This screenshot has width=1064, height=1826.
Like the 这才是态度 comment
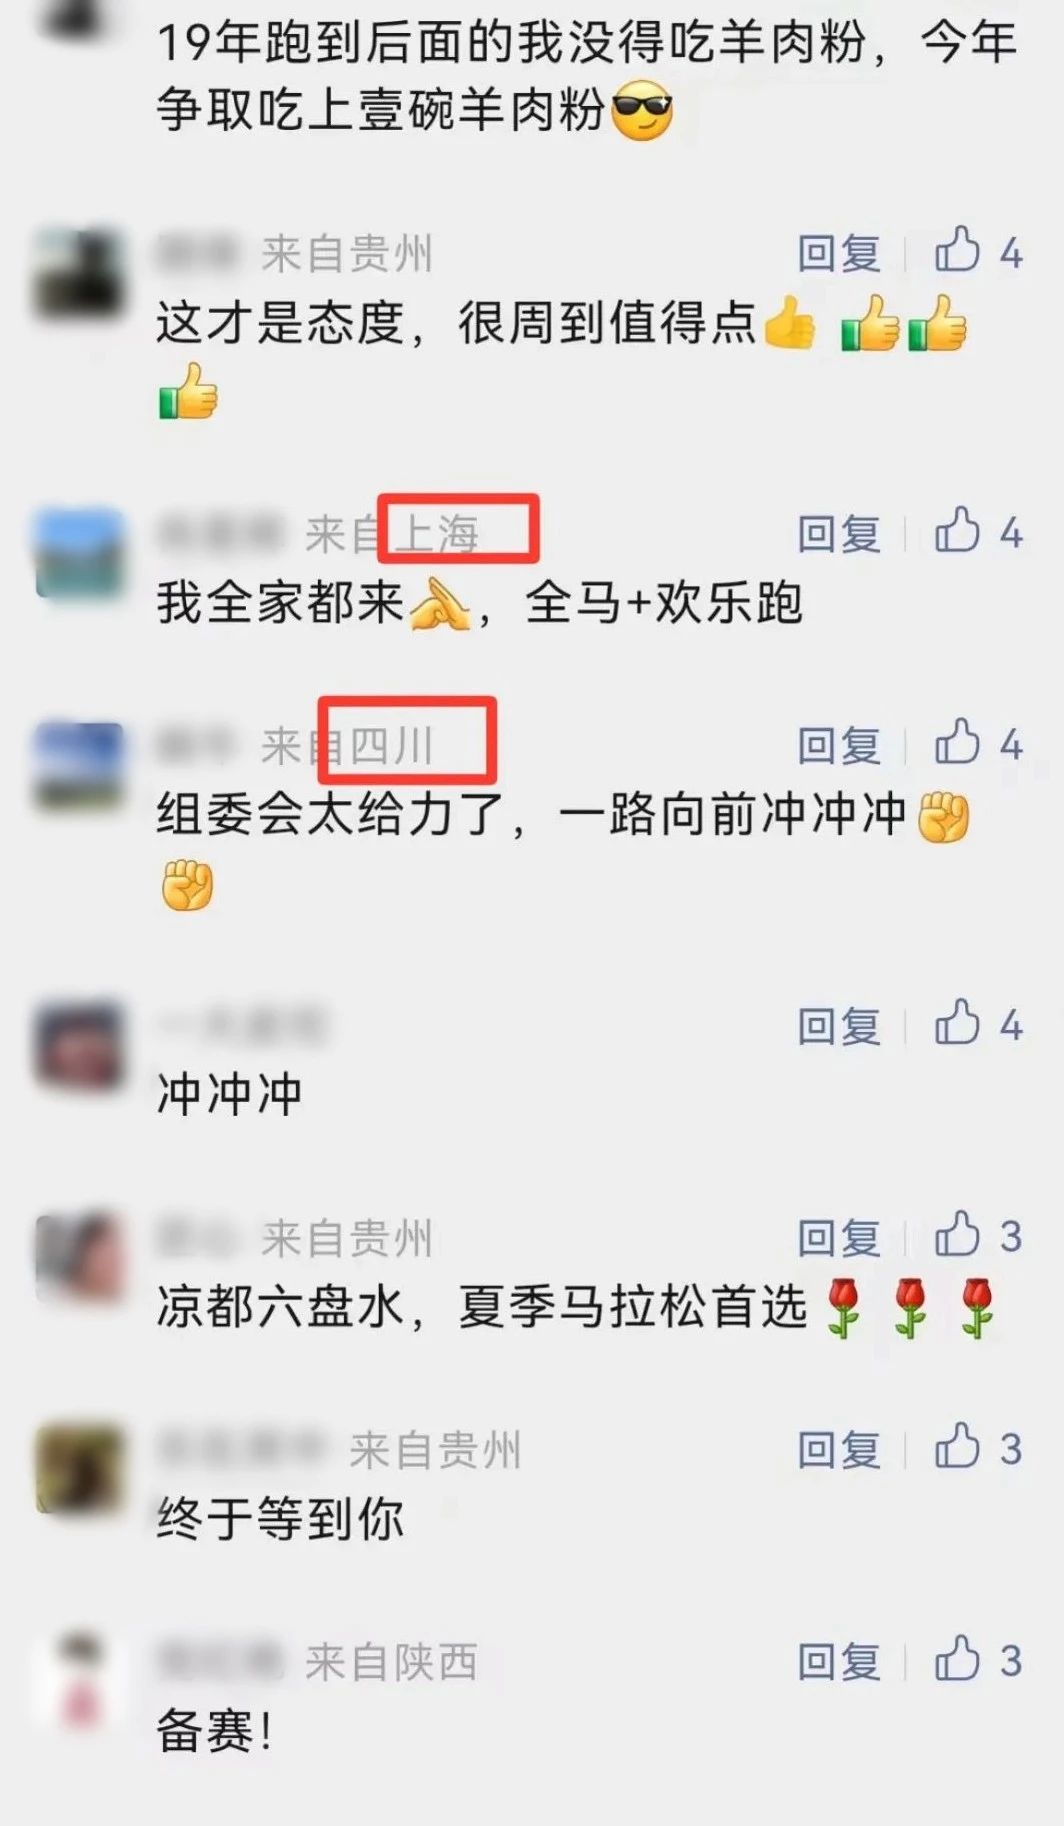tap(957, 251)
